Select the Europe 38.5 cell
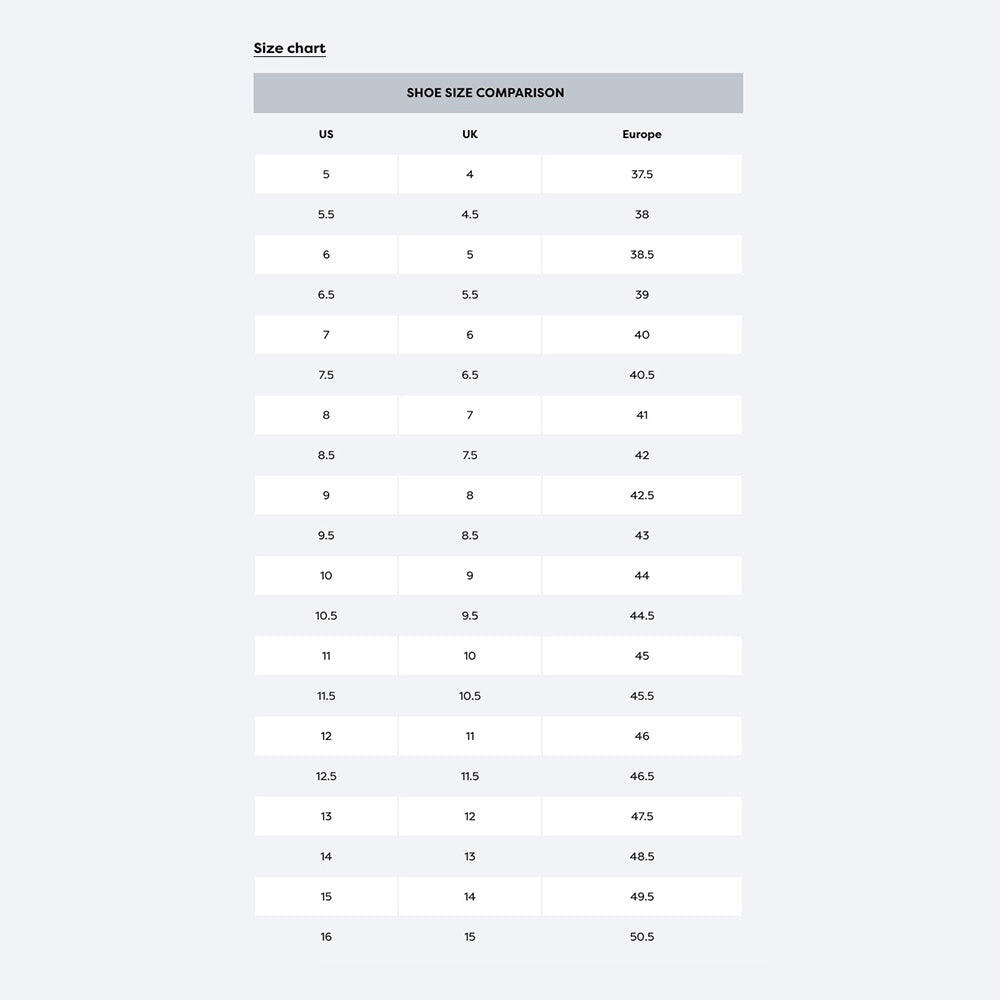This screenshot has height=1000, width=1000. coord(642,255)
